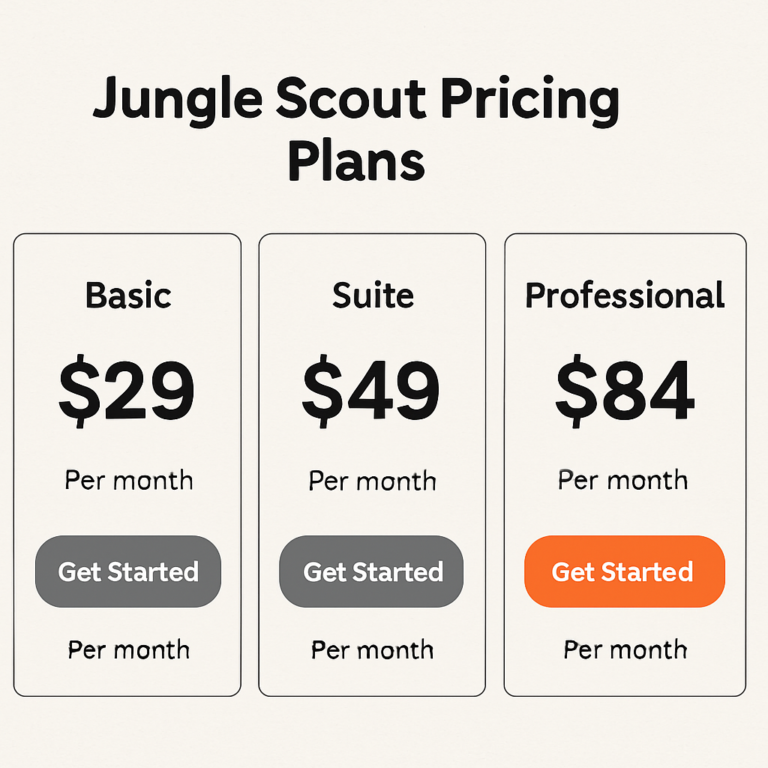Select the $29 price text
Viewport: 768px width, 768px height.
pos(127,390)
